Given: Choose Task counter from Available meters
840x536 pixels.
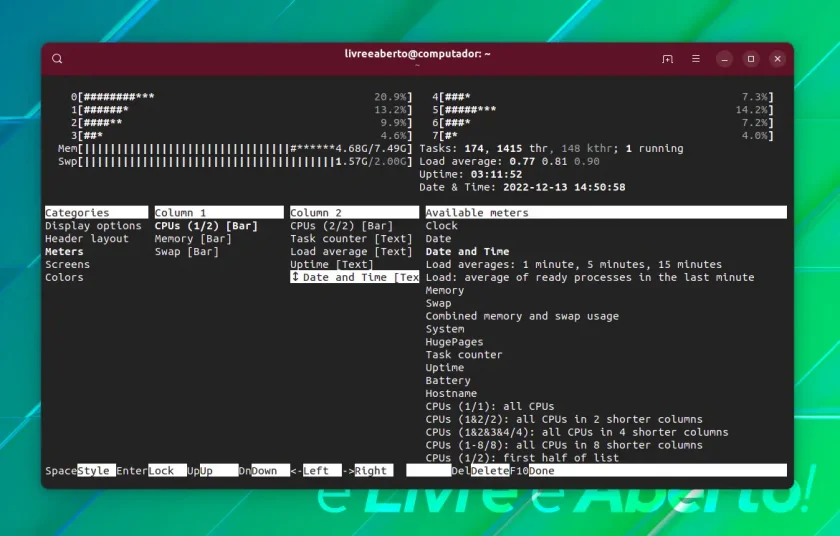Looking at the screenshot, I should [464, 354].
